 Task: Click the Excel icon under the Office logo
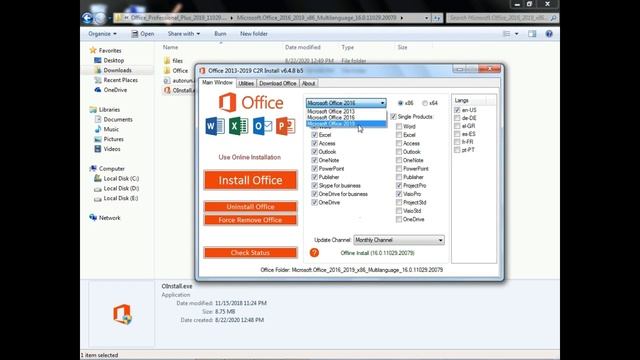(x=238, y=126)
